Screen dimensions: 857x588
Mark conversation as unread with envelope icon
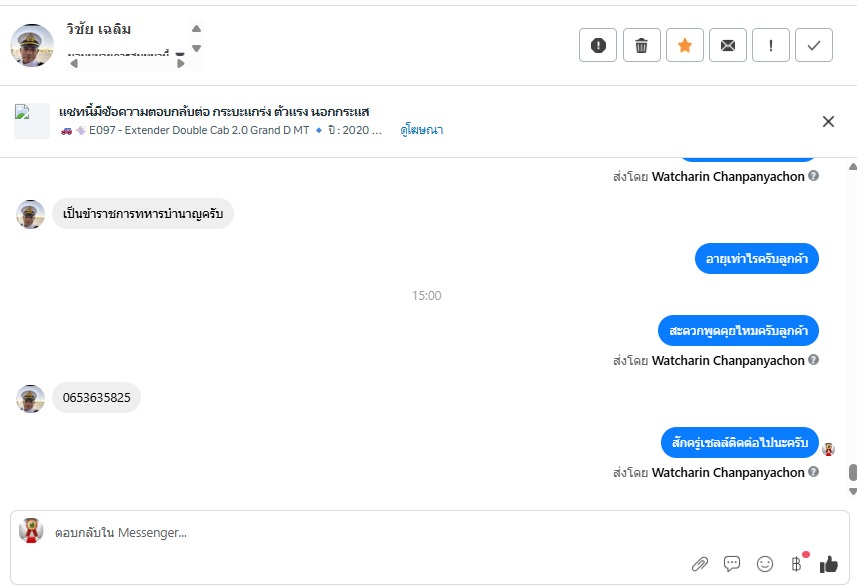(728, 45)
